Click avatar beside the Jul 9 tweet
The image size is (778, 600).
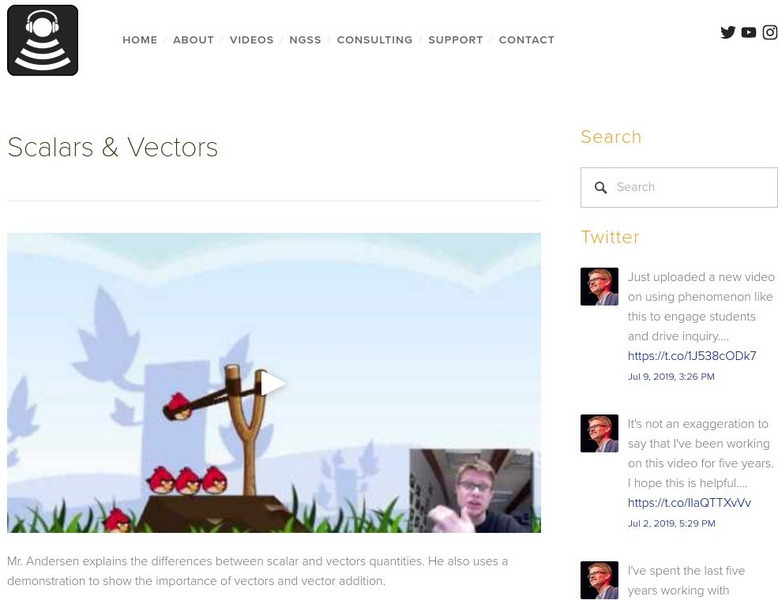click(x=599, y=286)
